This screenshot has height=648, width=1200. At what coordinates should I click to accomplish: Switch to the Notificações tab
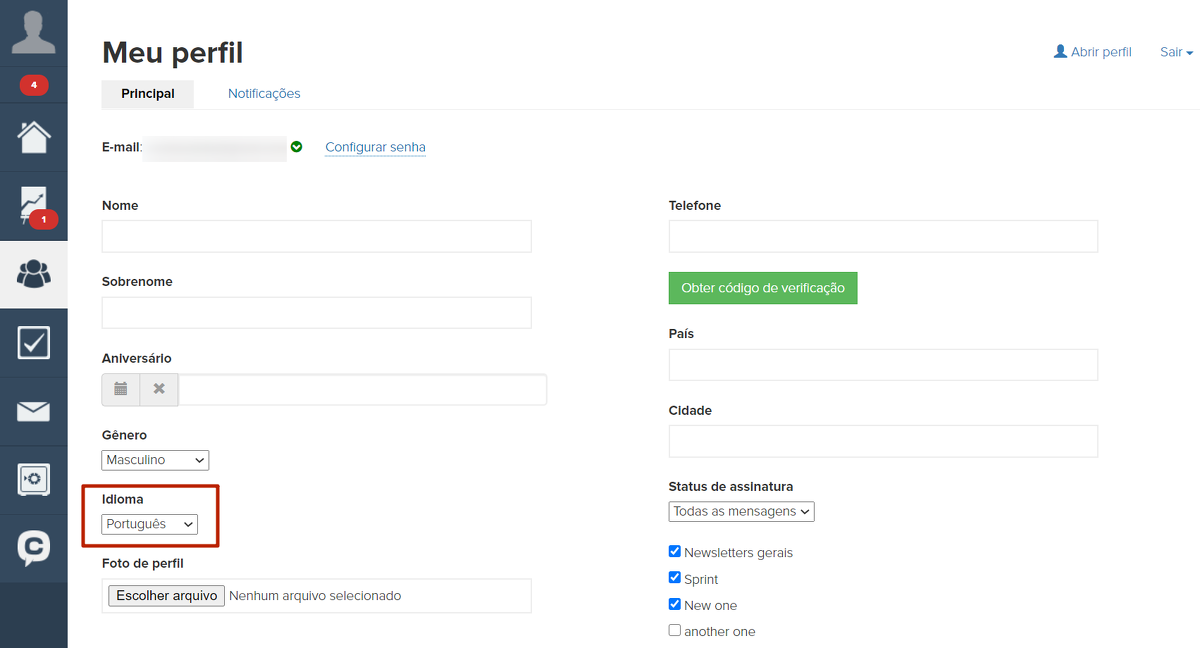point(264,94)
